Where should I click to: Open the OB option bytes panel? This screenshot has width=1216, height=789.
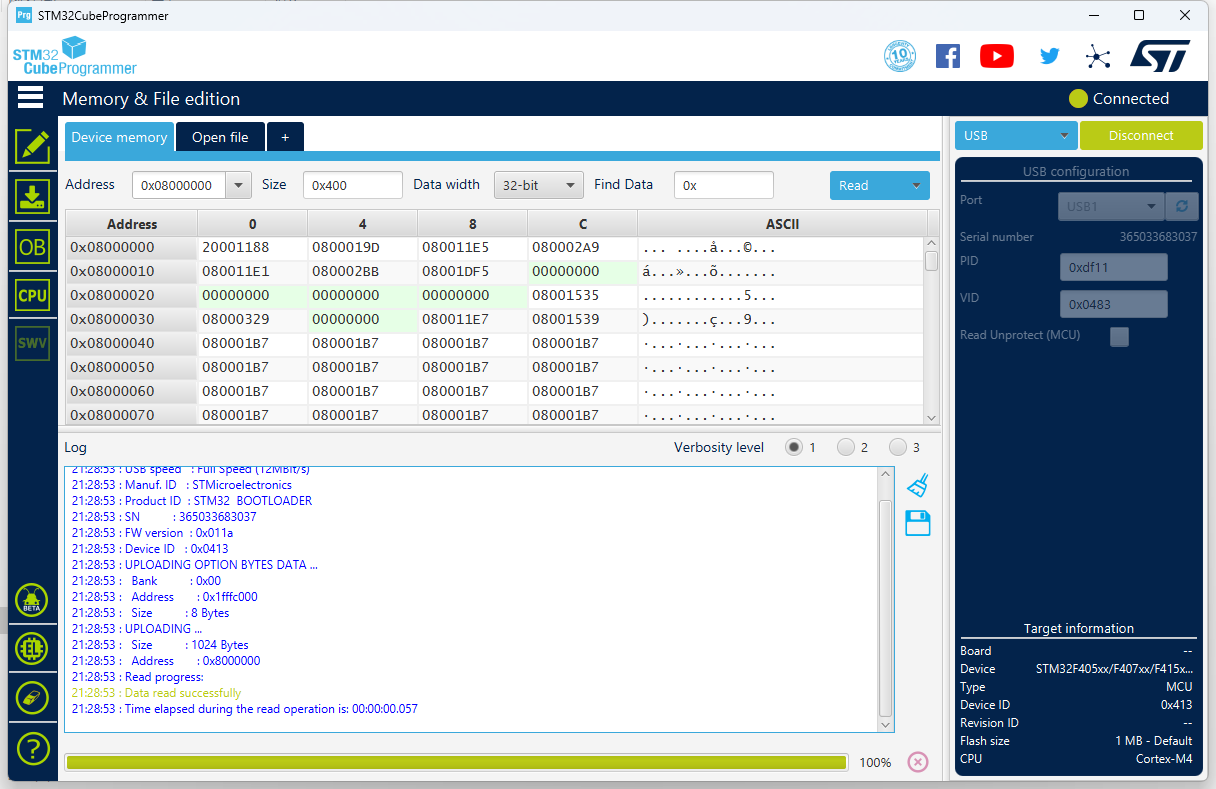32,246
